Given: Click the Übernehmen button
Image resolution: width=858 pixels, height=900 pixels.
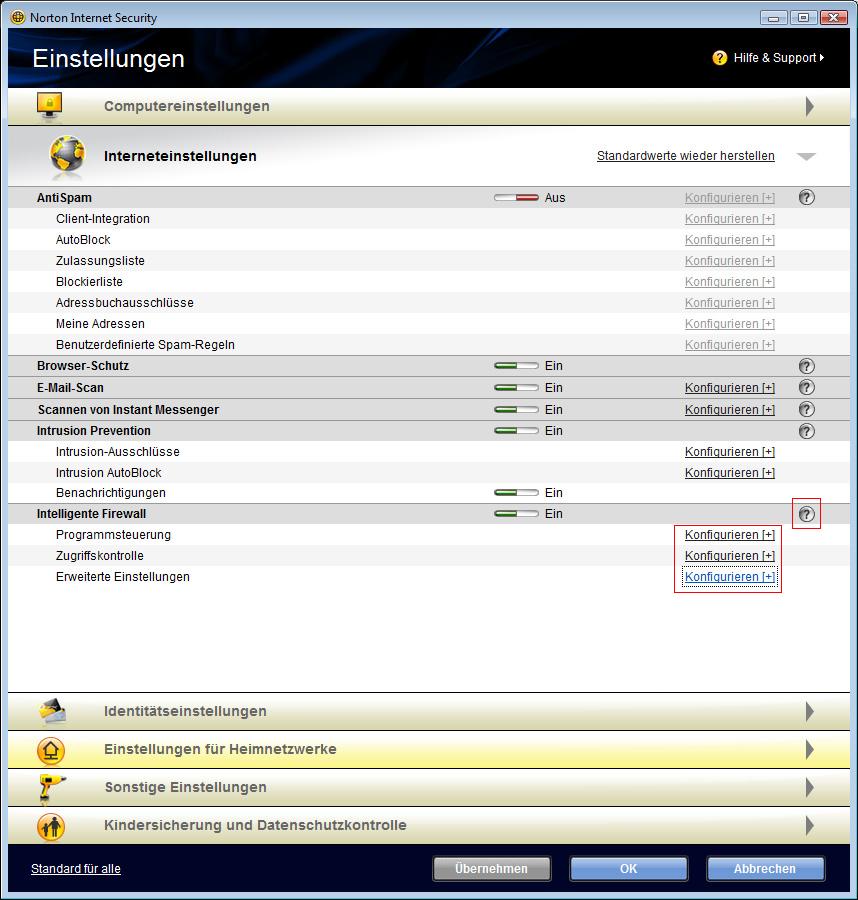Looking at the screenshot, I should tap(491, 868).
